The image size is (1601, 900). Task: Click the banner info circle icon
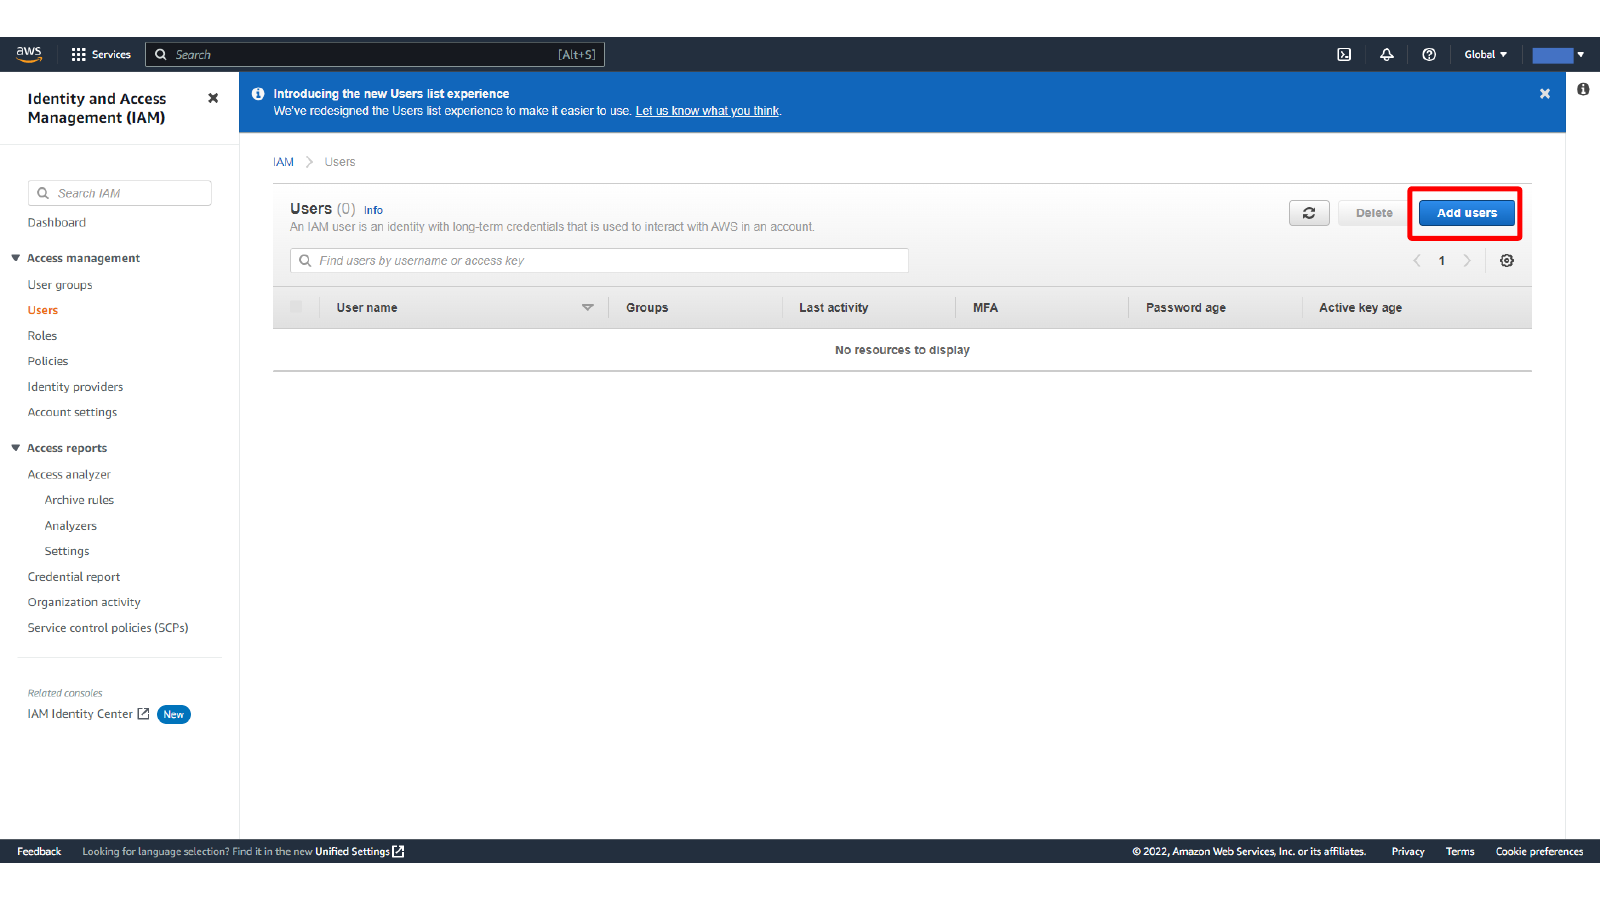[258, 94]
